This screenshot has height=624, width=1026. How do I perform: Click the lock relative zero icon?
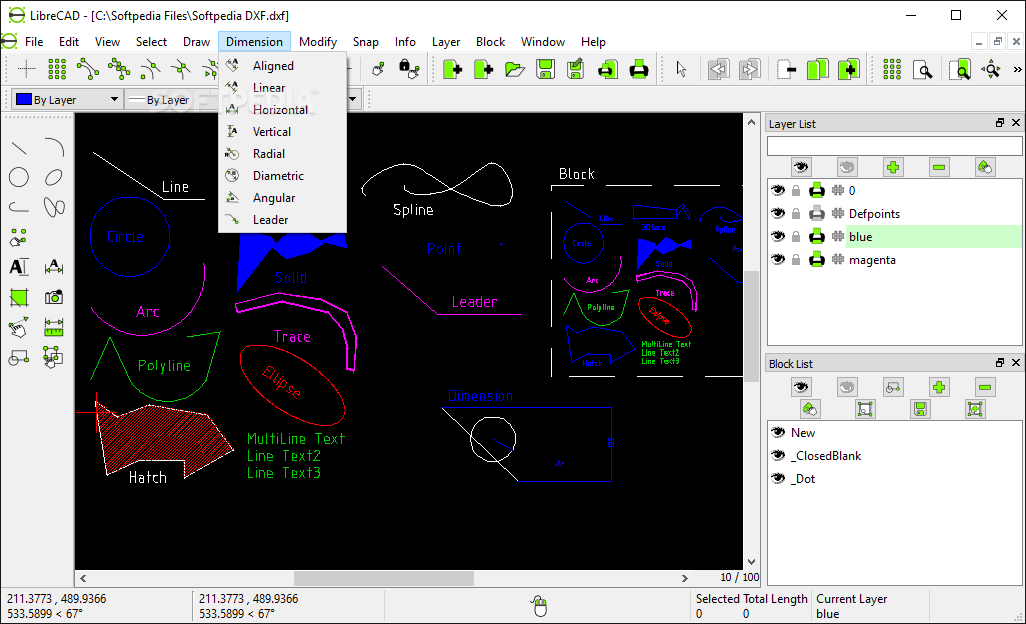(409, 69)
